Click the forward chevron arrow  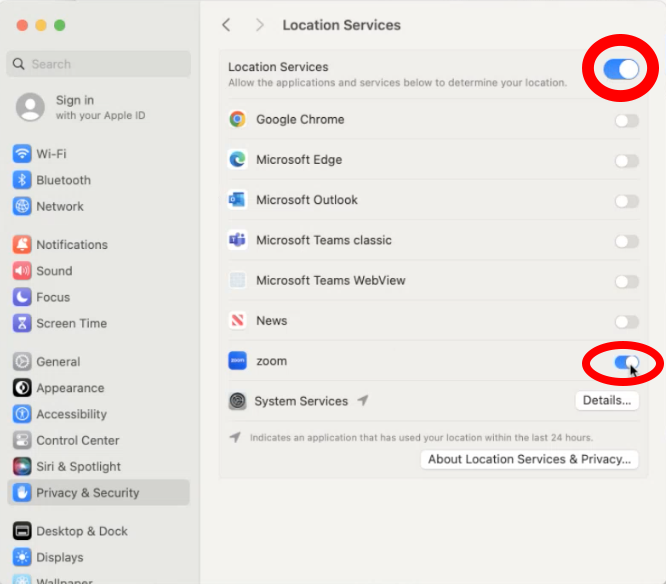[x=260, y=25]
